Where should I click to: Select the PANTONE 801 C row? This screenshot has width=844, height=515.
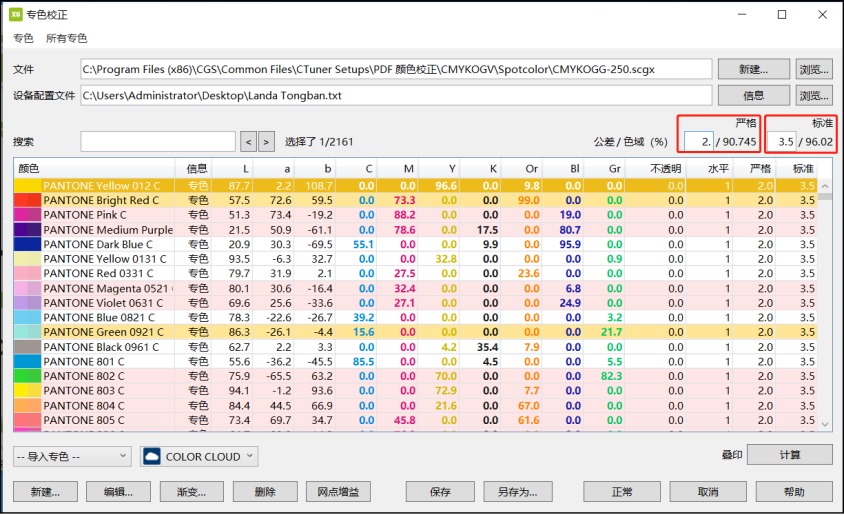click(x=416, y=362)
